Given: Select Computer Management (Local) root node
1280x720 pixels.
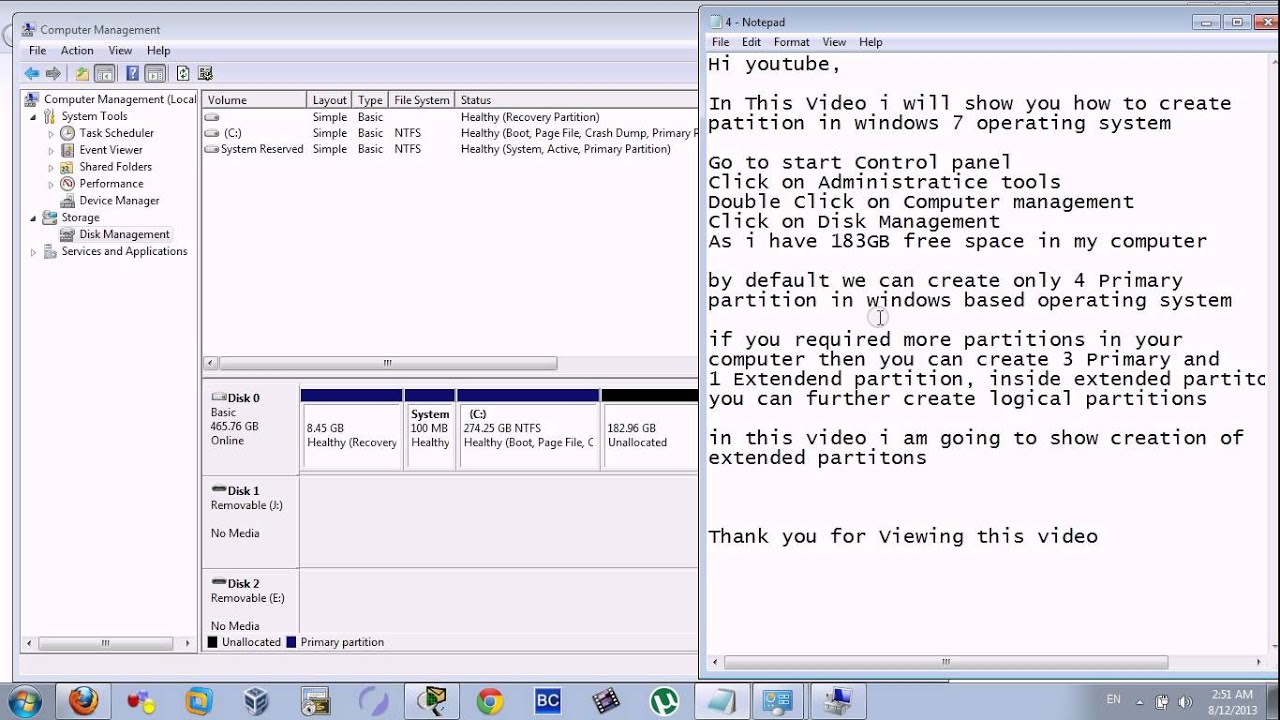Looking at the screenshot, I should [x=110, y=99].
